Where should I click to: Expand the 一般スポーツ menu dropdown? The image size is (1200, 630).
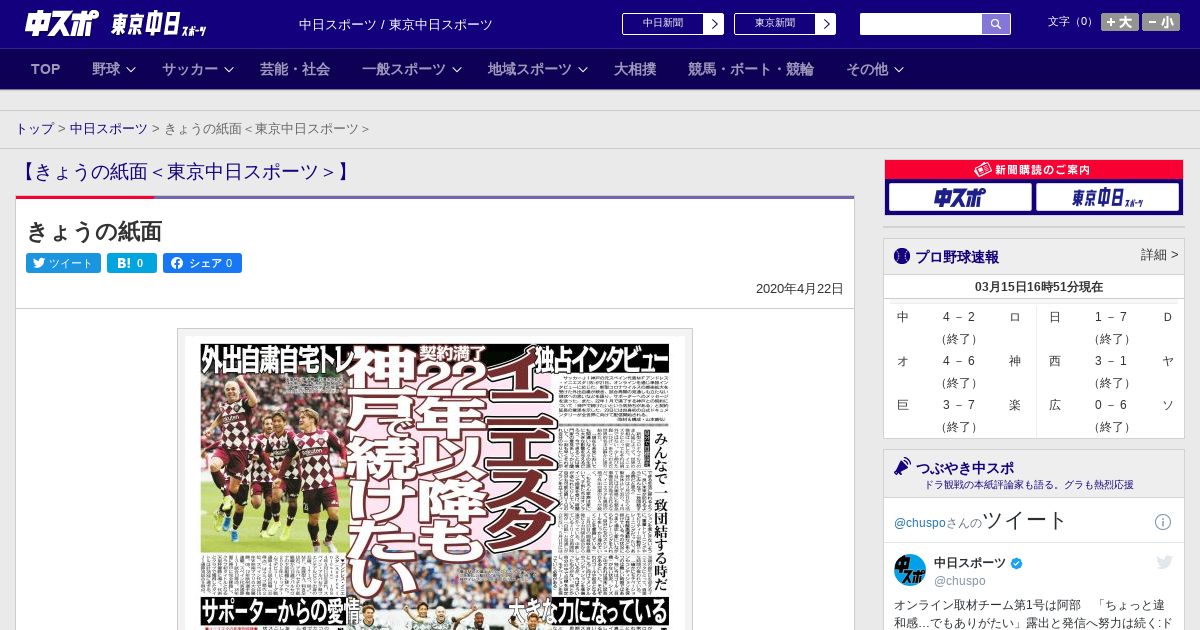tap(412, 69)
